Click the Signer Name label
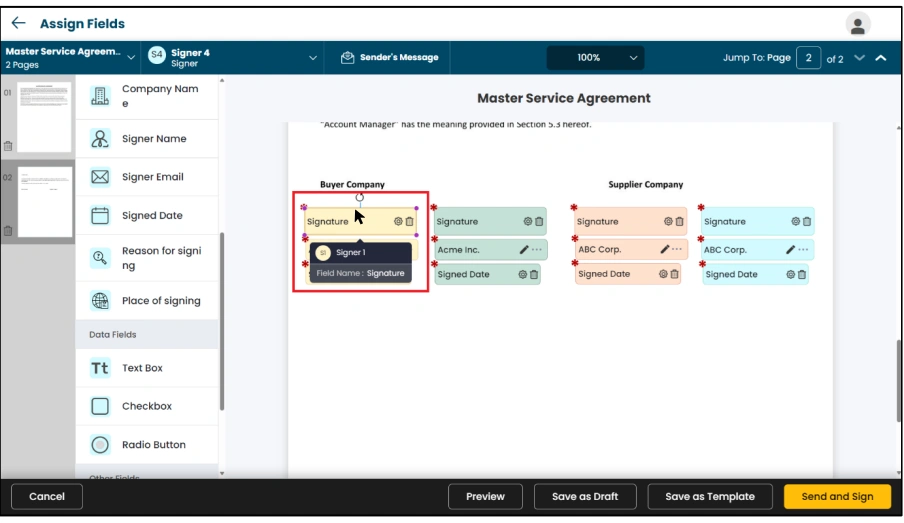 click(x=154, y=138)
